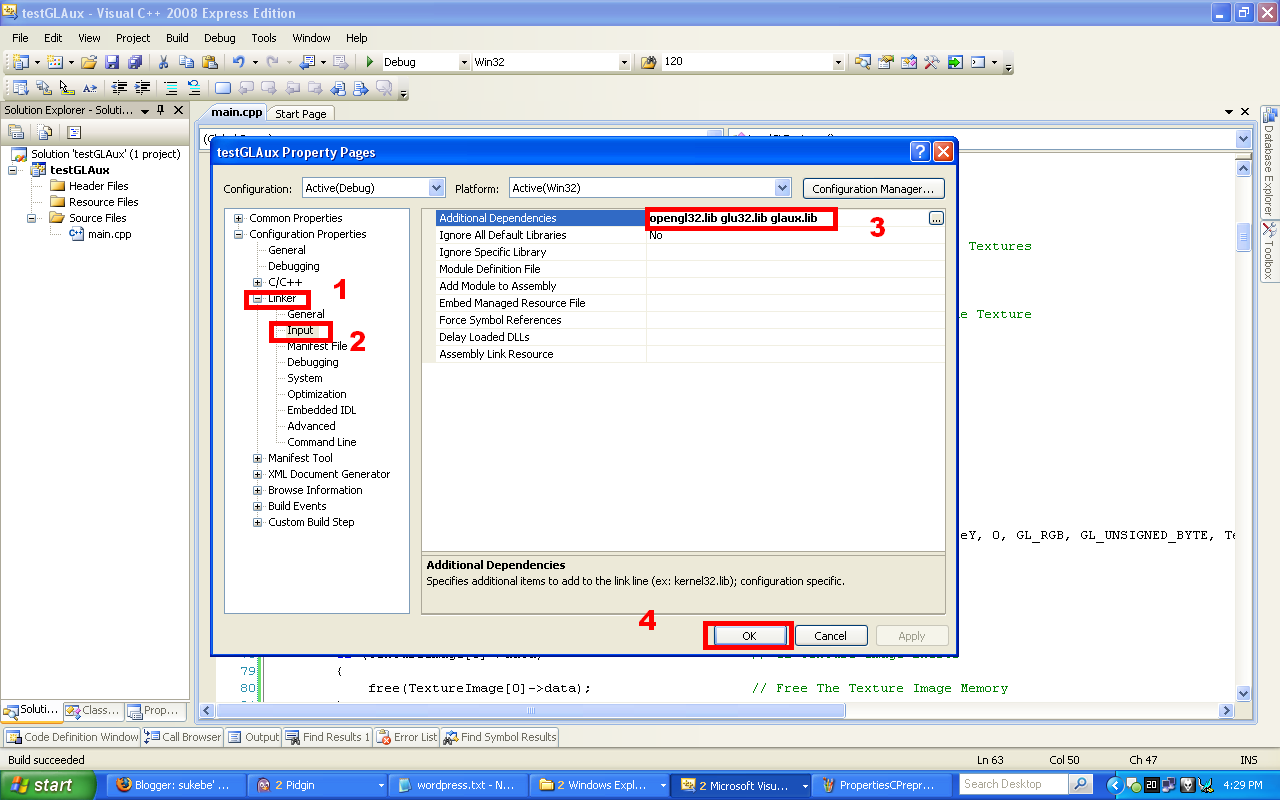Click the Uncomment selected lines icon

click(194, 88)
